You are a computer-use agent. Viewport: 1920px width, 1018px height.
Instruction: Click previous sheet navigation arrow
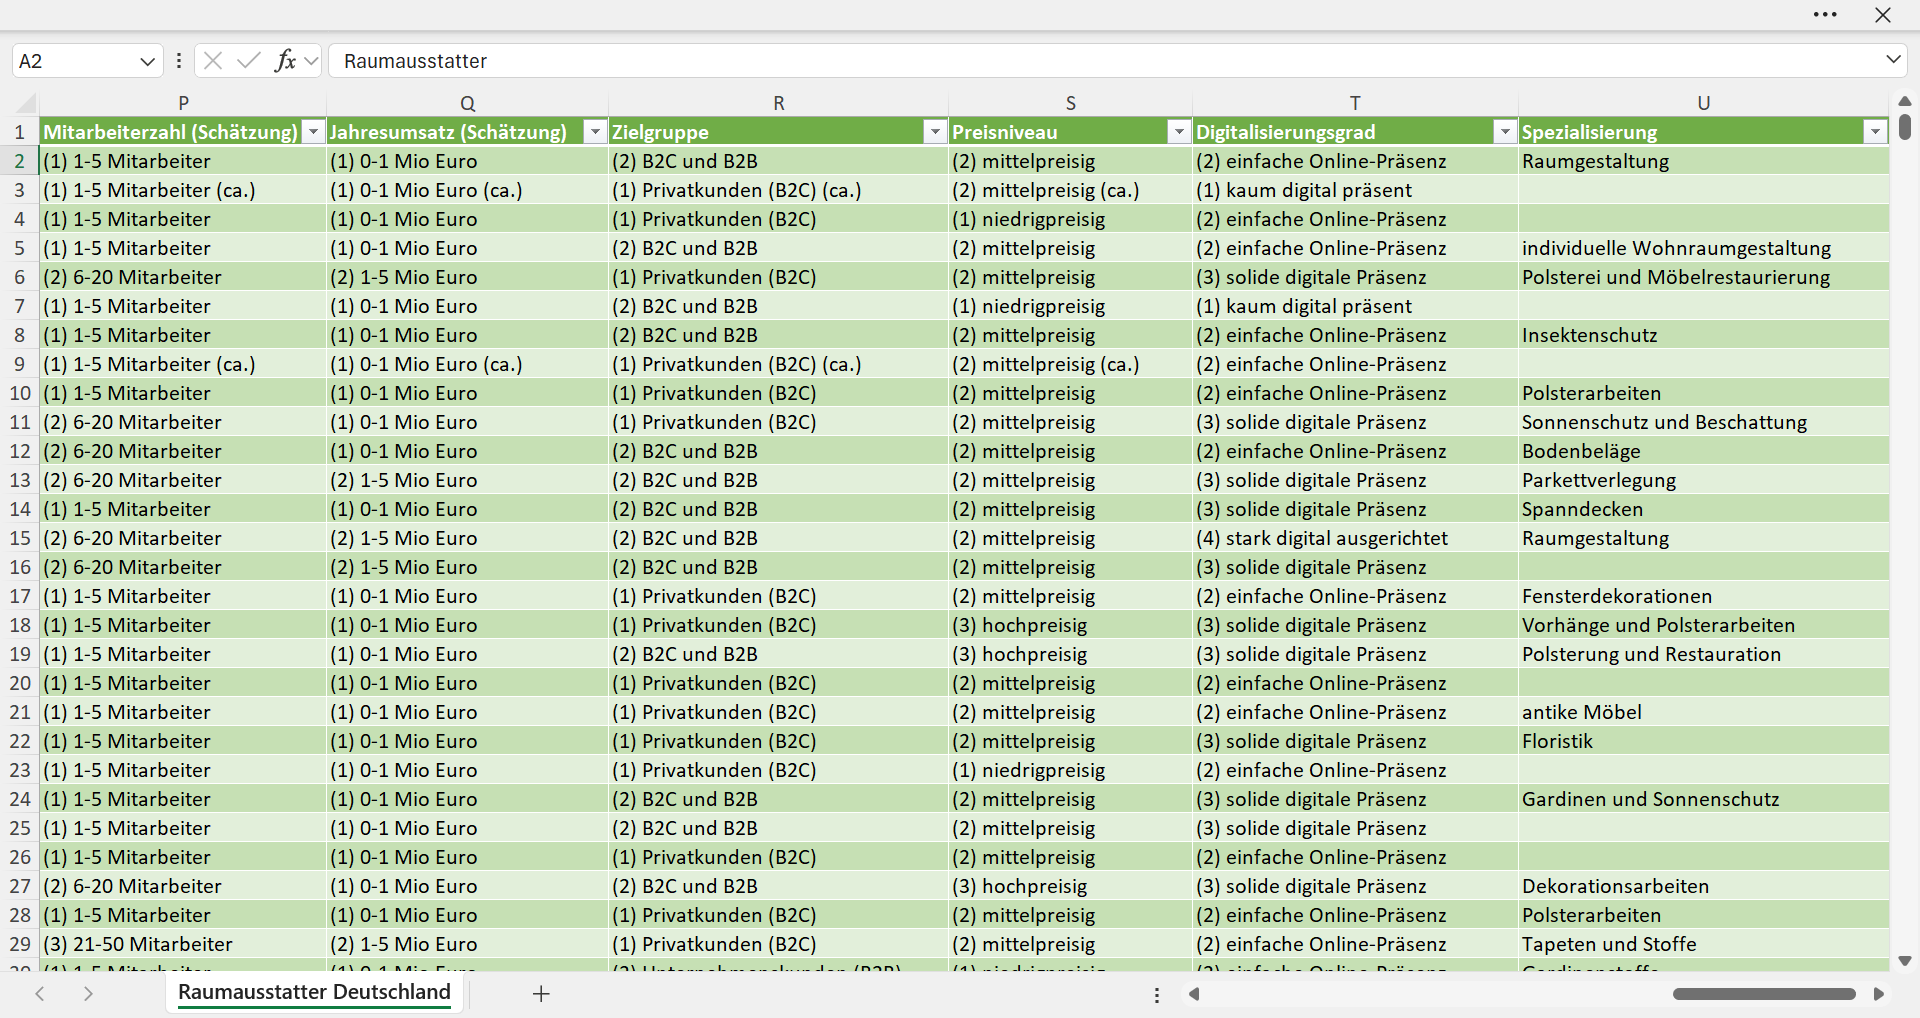pos(40,994)
